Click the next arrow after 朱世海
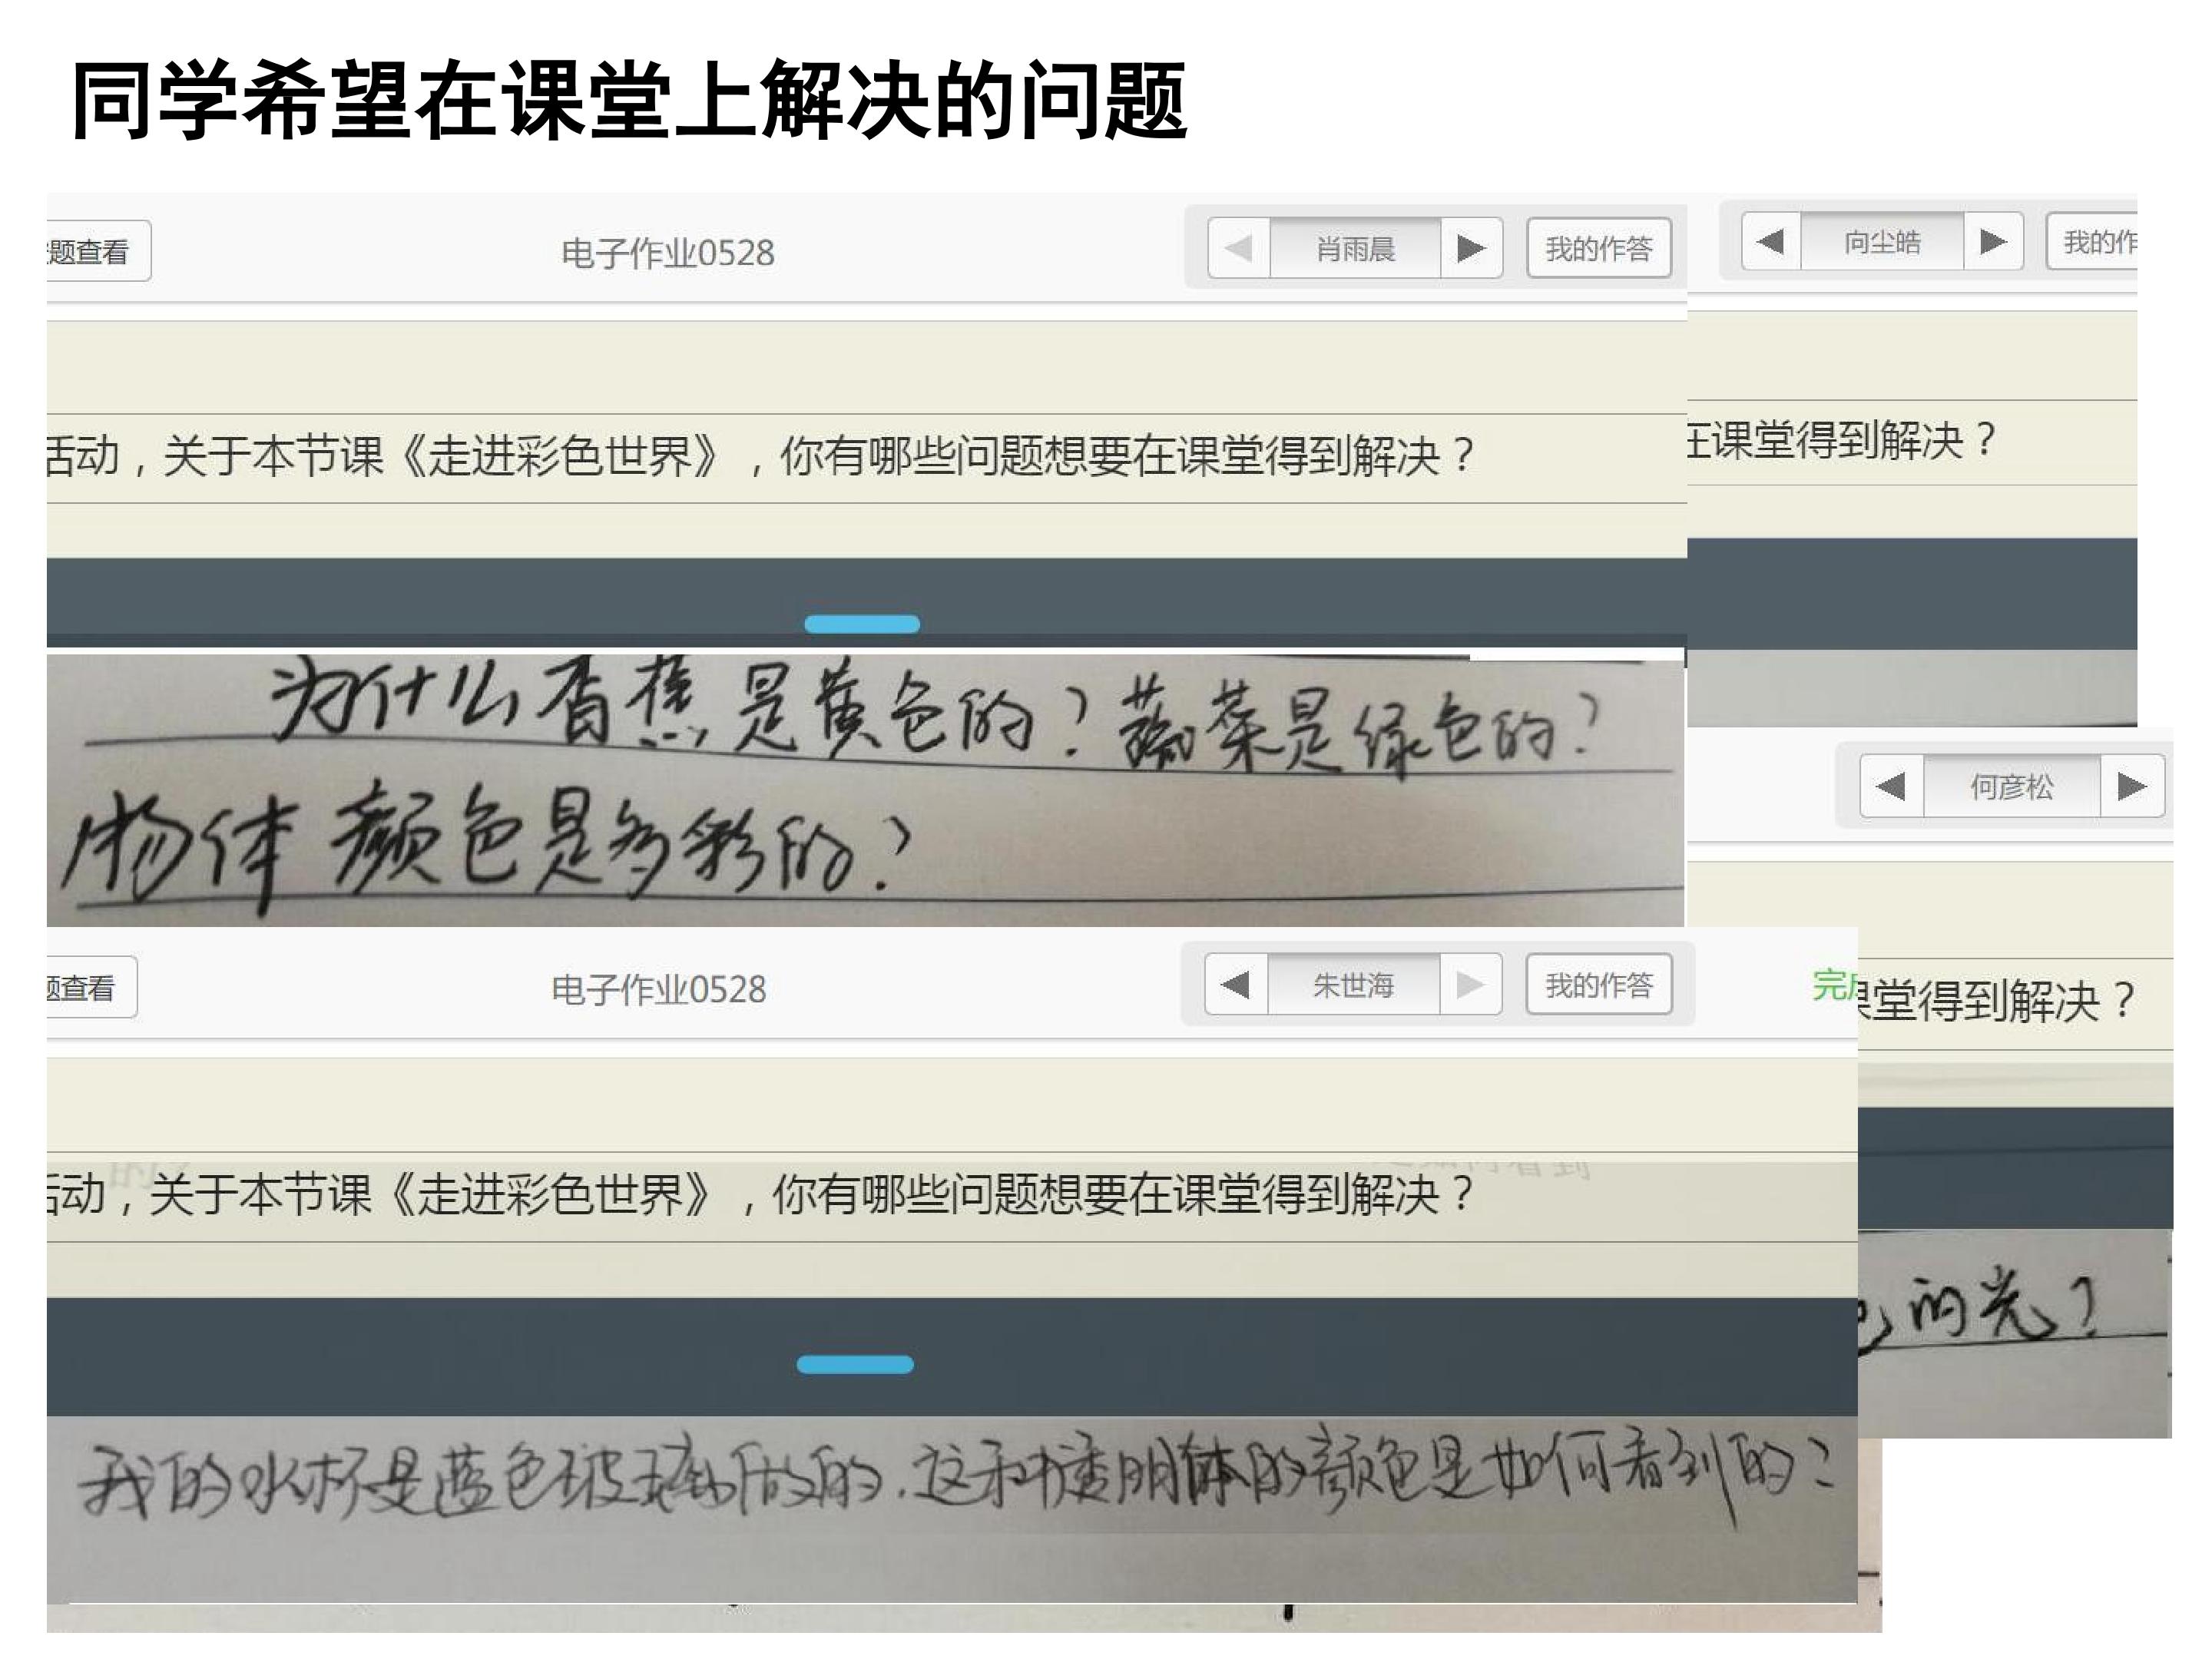This screenshot has height=1659, width=2212. point(1470,985)
